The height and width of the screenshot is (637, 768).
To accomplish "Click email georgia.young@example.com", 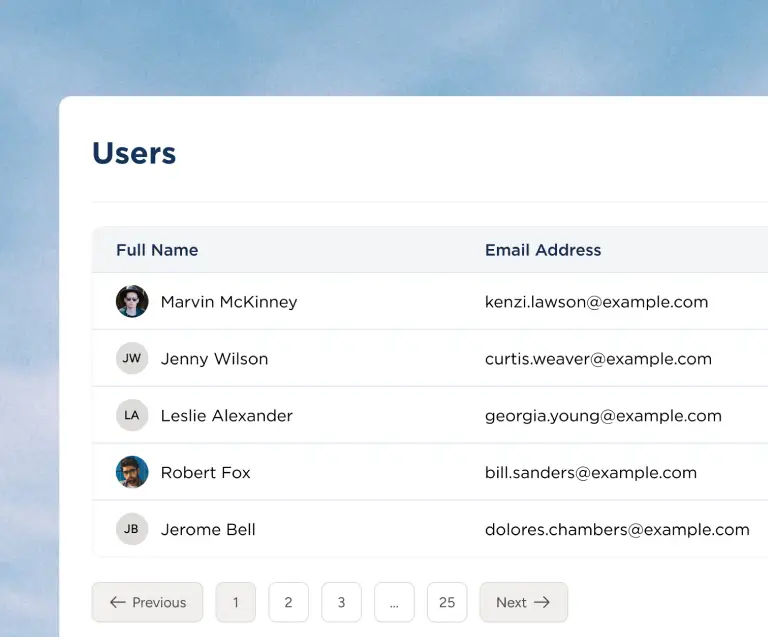I will pos(603,416).
